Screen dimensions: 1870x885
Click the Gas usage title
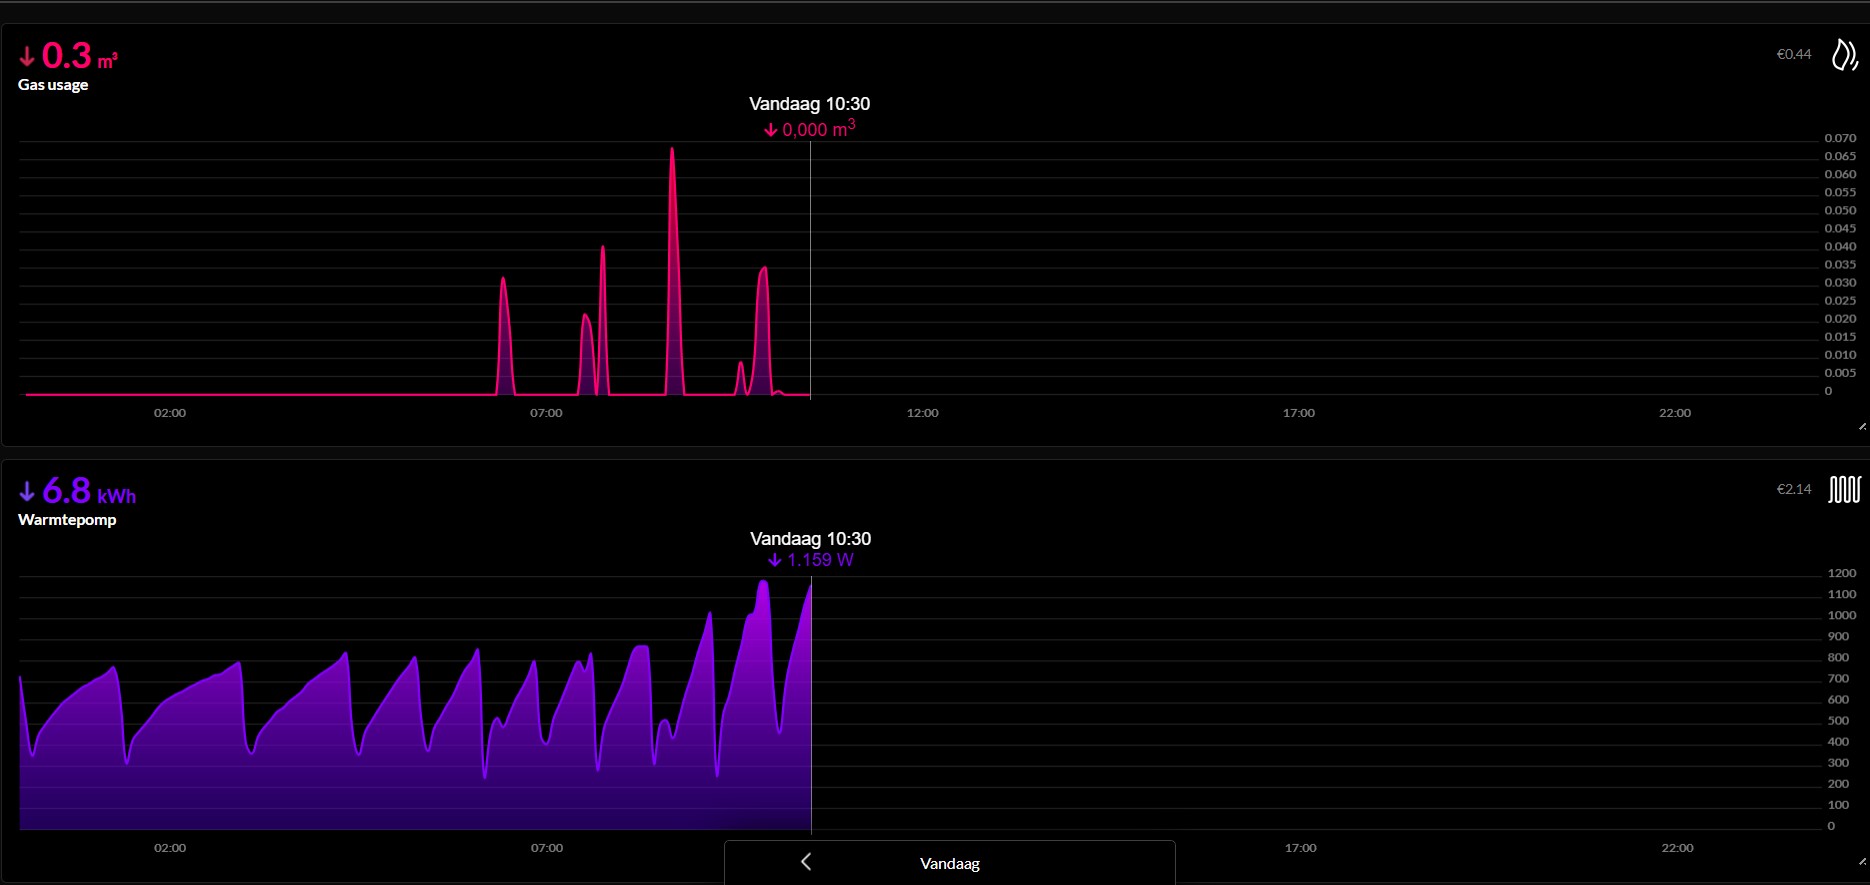click(53, 85)
